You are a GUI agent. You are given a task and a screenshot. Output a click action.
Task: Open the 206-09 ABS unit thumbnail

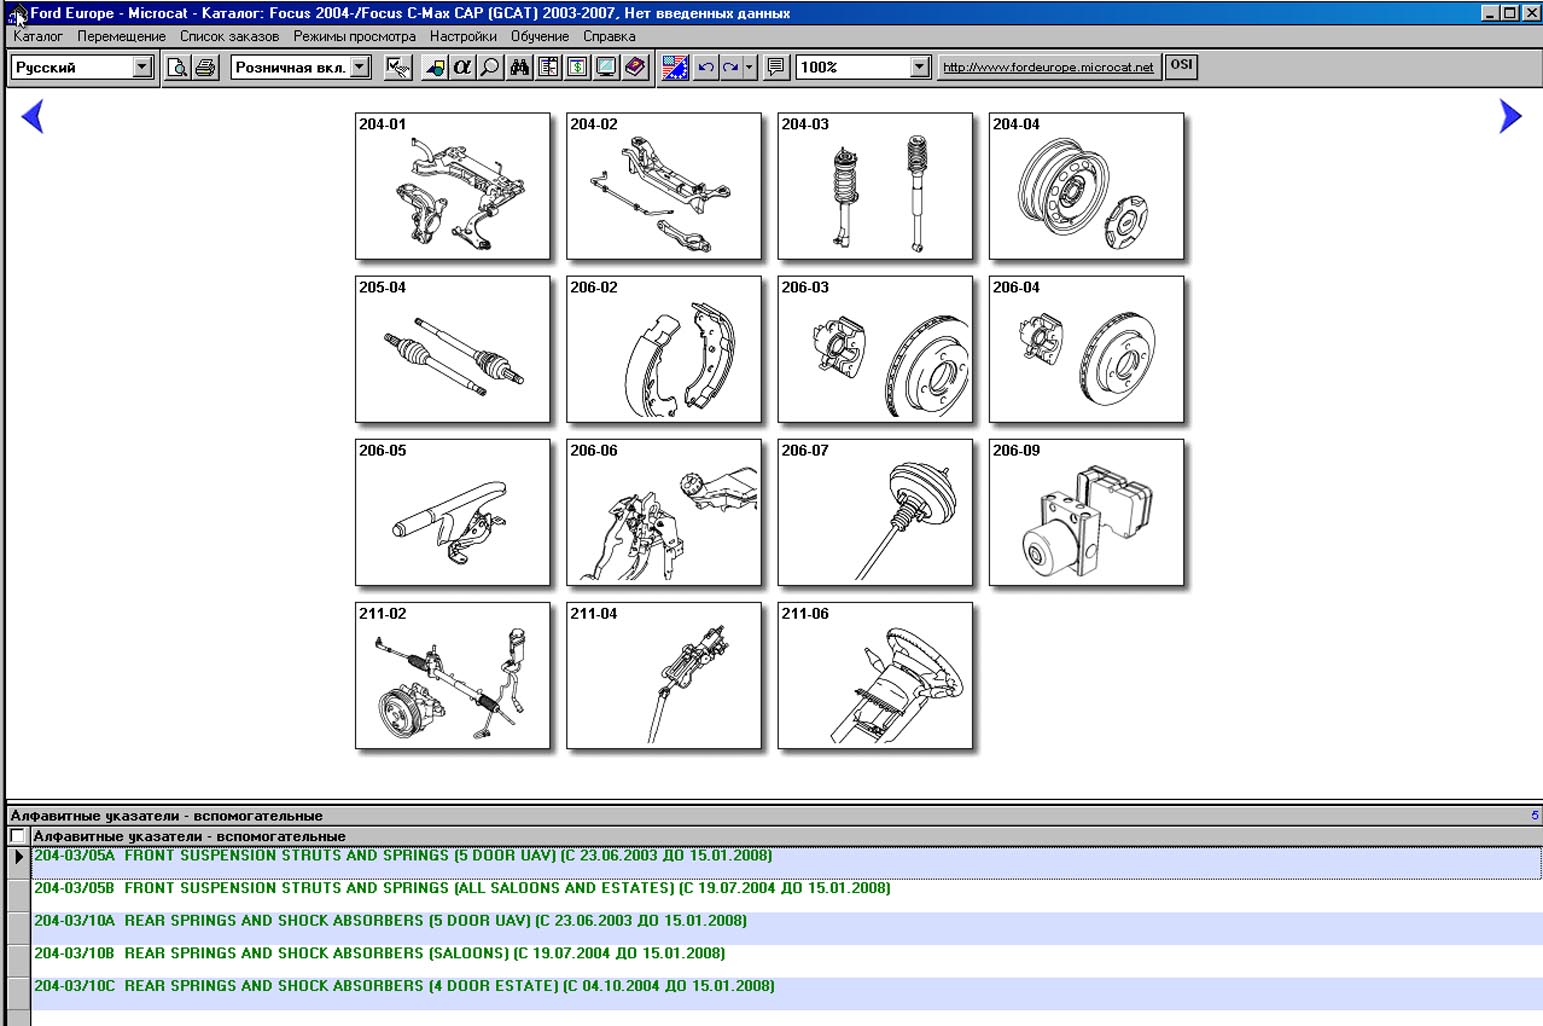pos(1086,513)
